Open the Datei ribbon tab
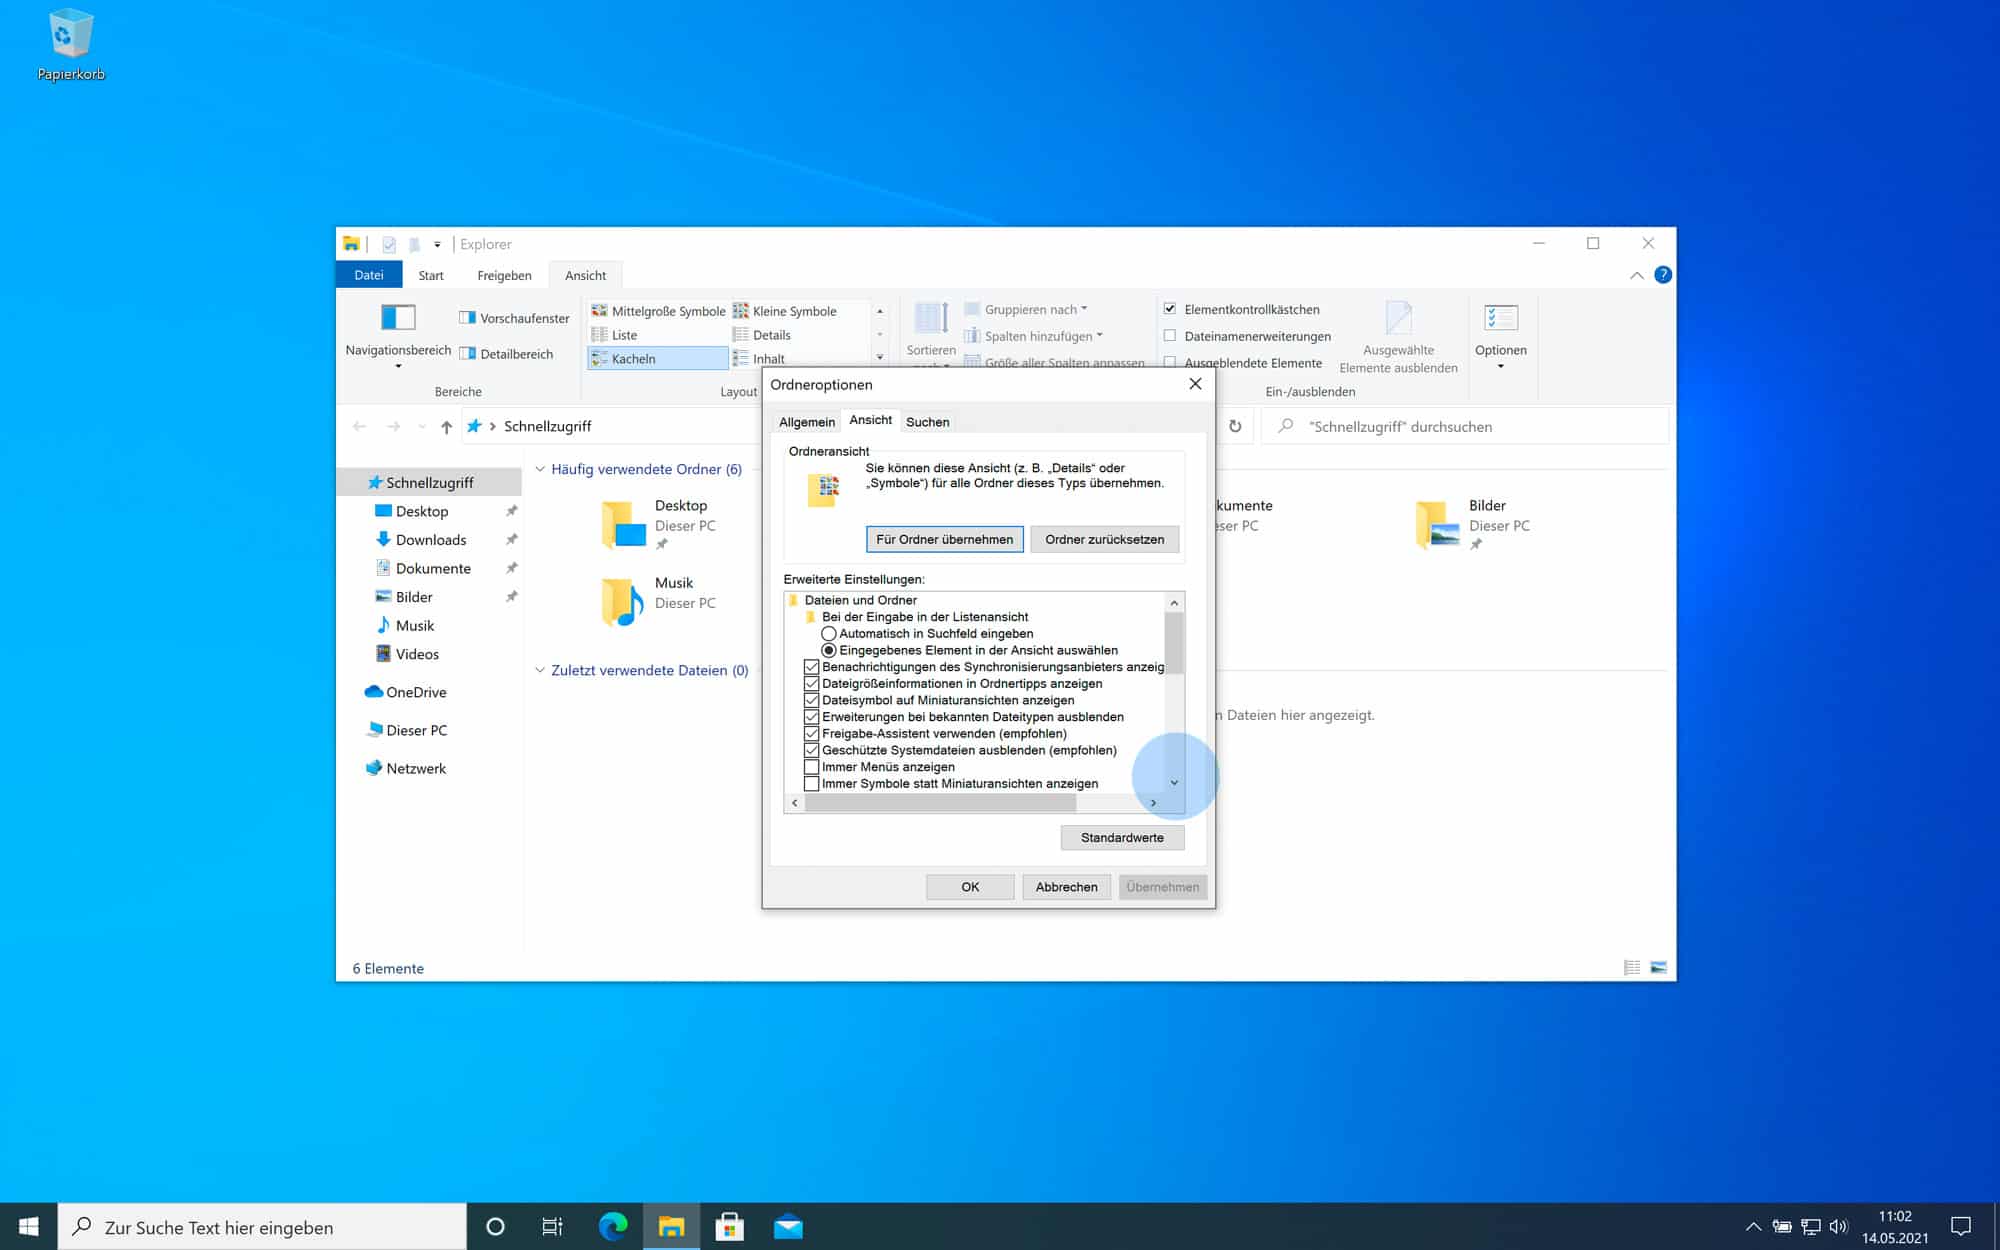Viewport: 2000px width, 1250px height. [369, 275]
